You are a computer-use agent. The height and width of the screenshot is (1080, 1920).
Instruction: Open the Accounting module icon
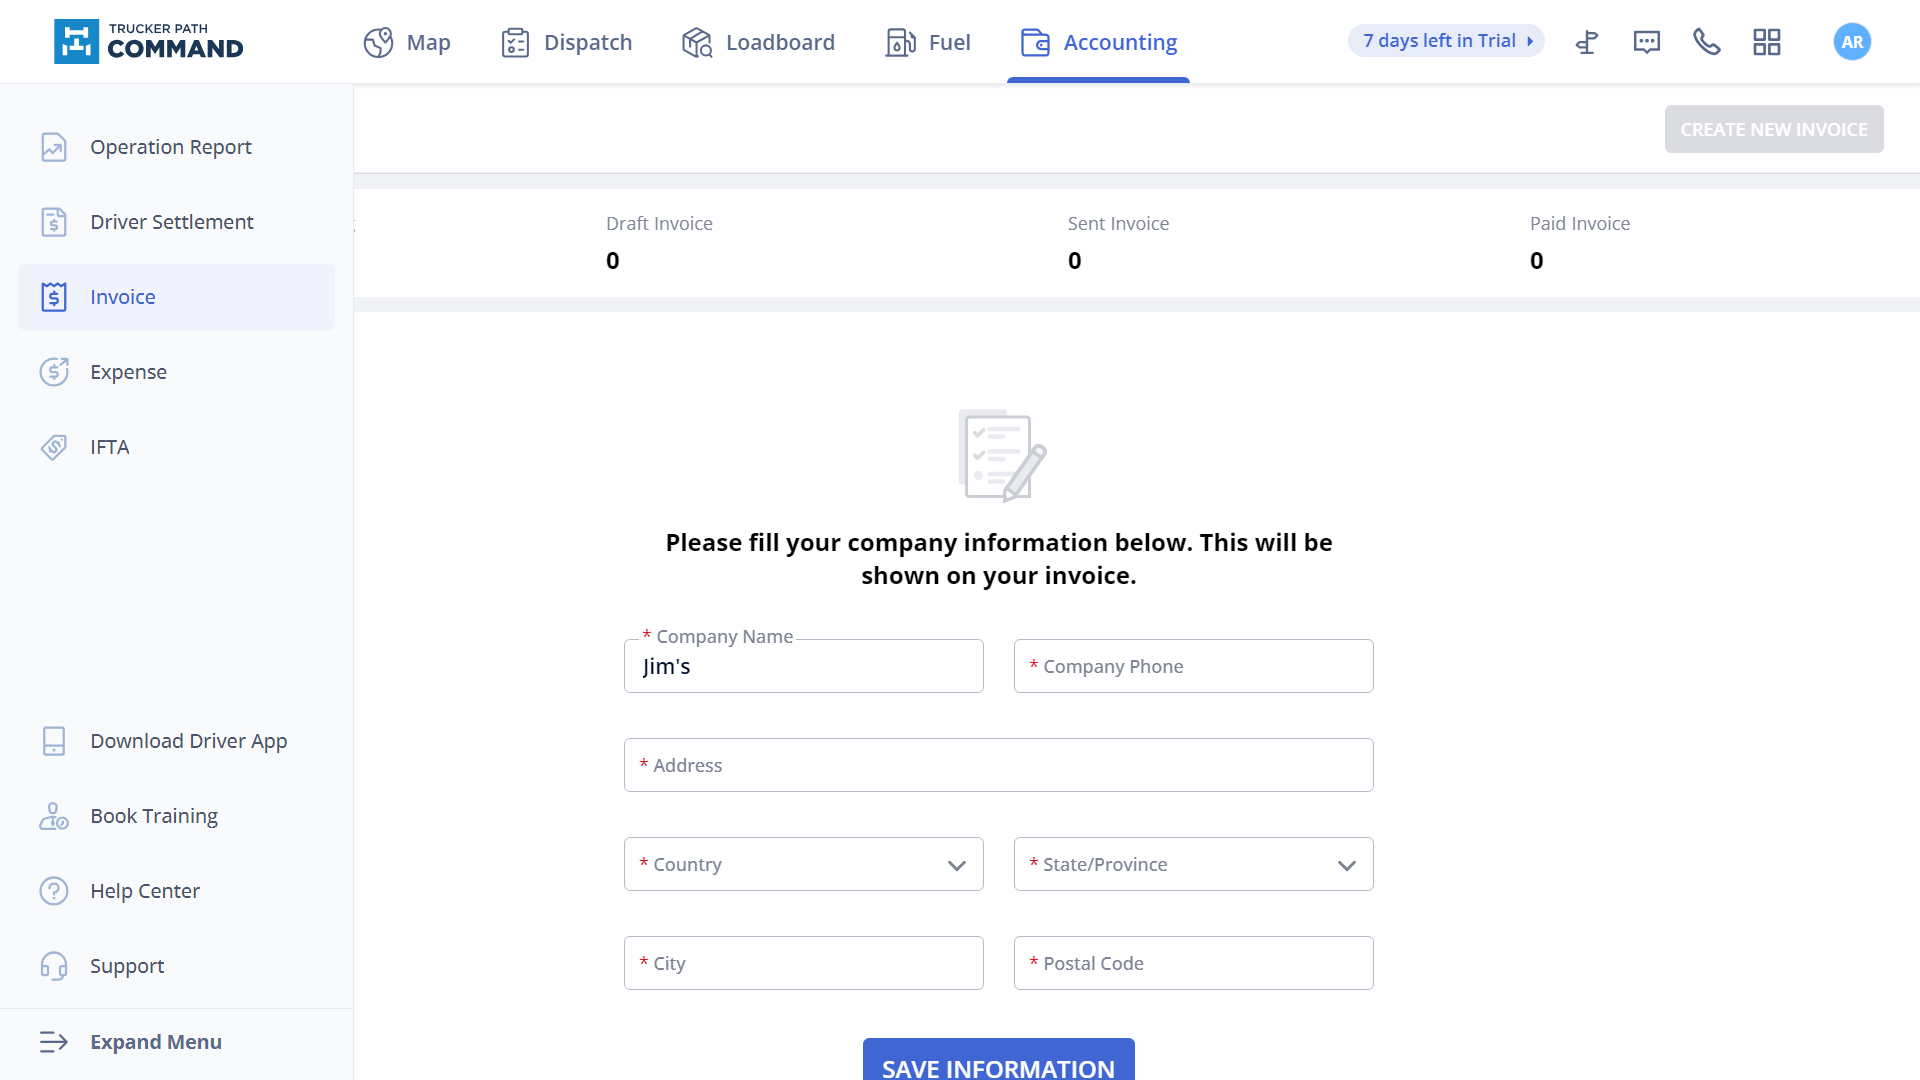point(1034,41)
